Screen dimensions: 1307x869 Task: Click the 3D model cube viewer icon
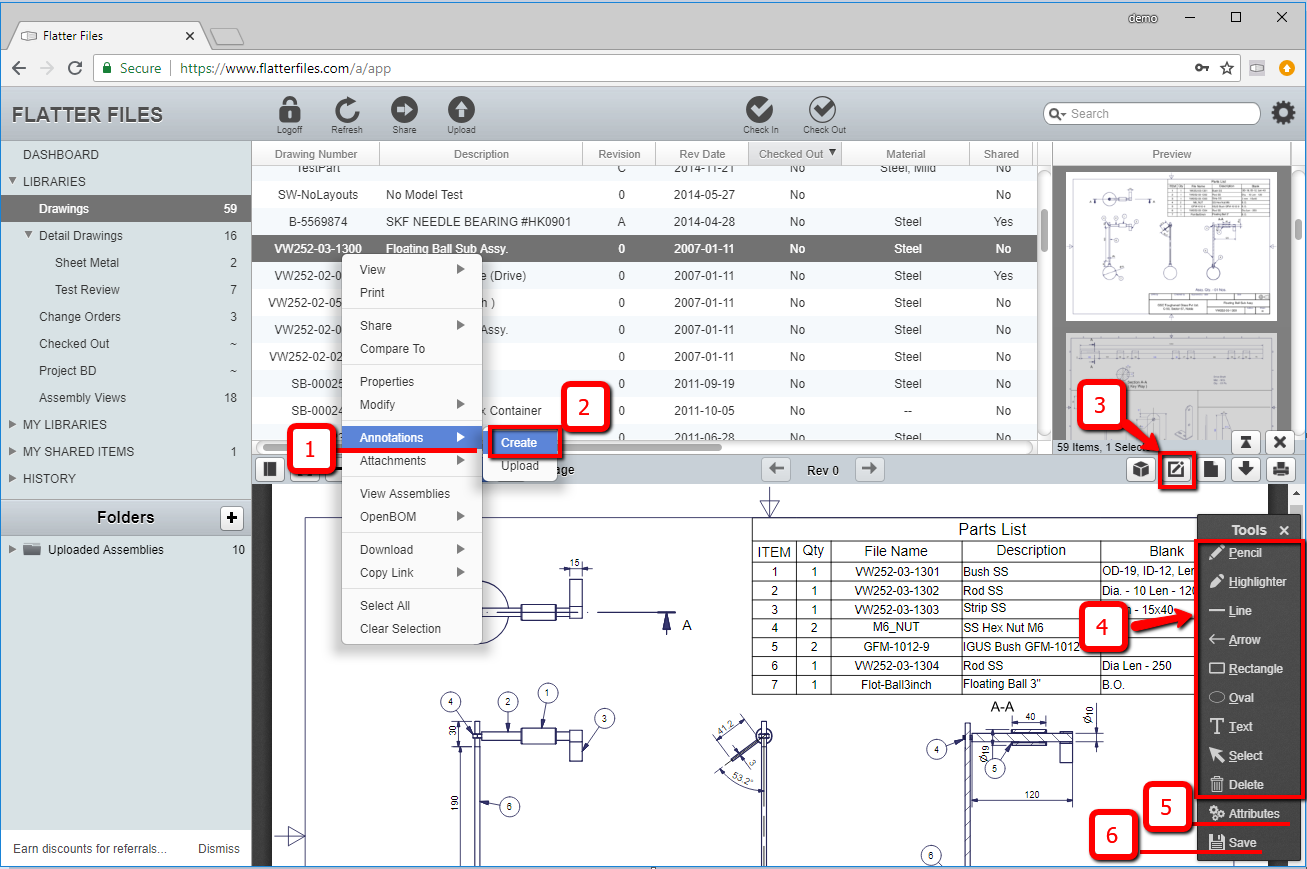[1141, 469]
